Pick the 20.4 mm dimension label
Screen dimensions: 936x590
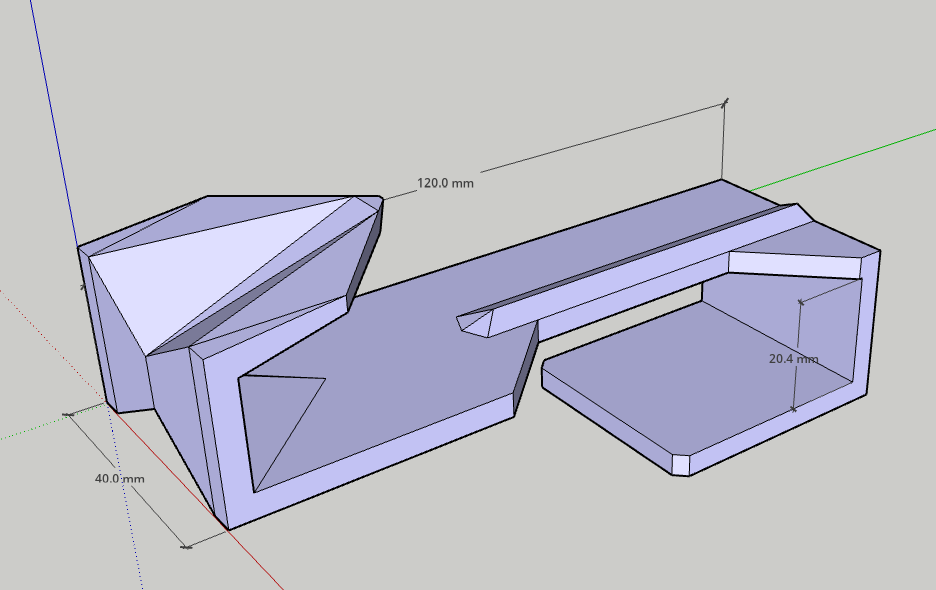coord(793,359)
